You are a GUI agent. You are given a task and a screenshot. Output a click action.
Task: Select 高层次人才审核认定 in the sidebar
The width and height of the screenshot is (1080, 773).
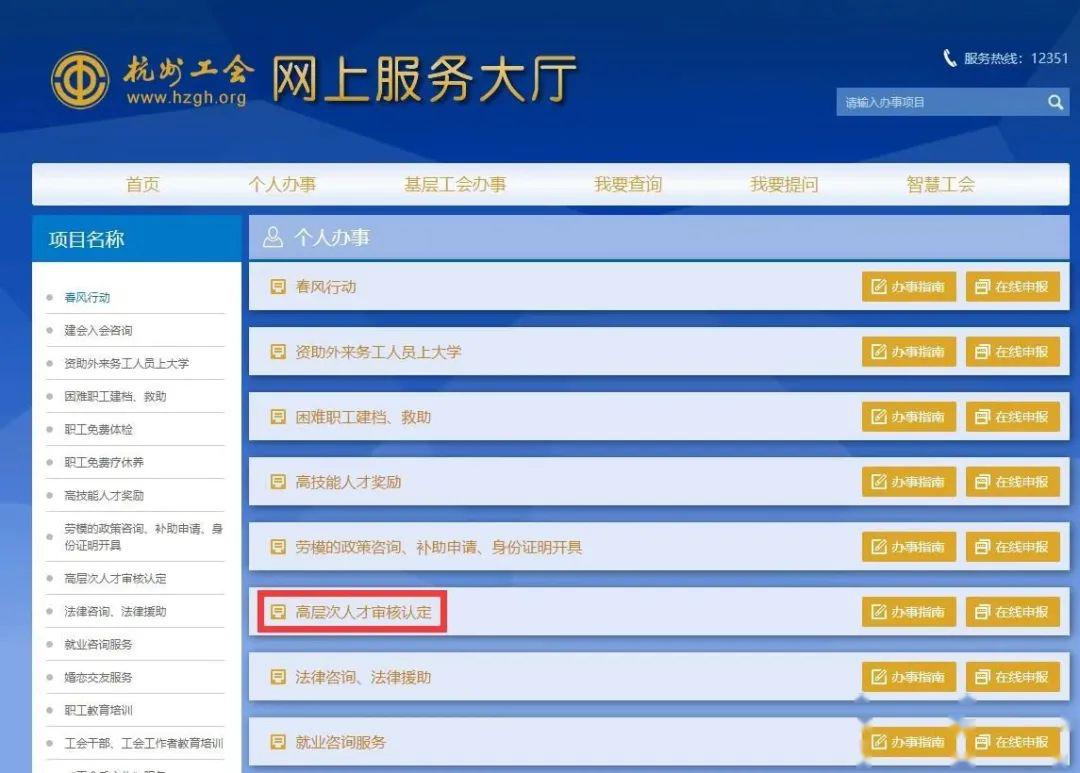(x=115, y=579)
